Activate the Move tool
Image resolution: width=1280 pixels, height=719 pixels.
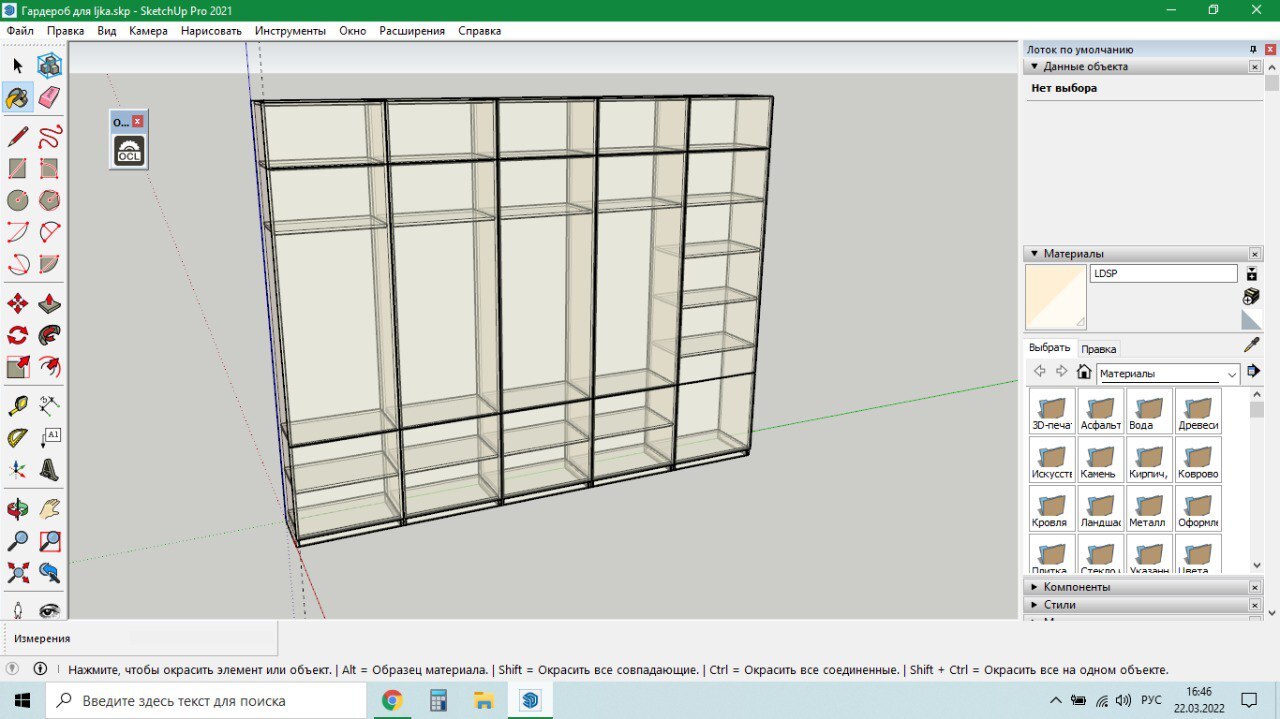click(17, 303)
